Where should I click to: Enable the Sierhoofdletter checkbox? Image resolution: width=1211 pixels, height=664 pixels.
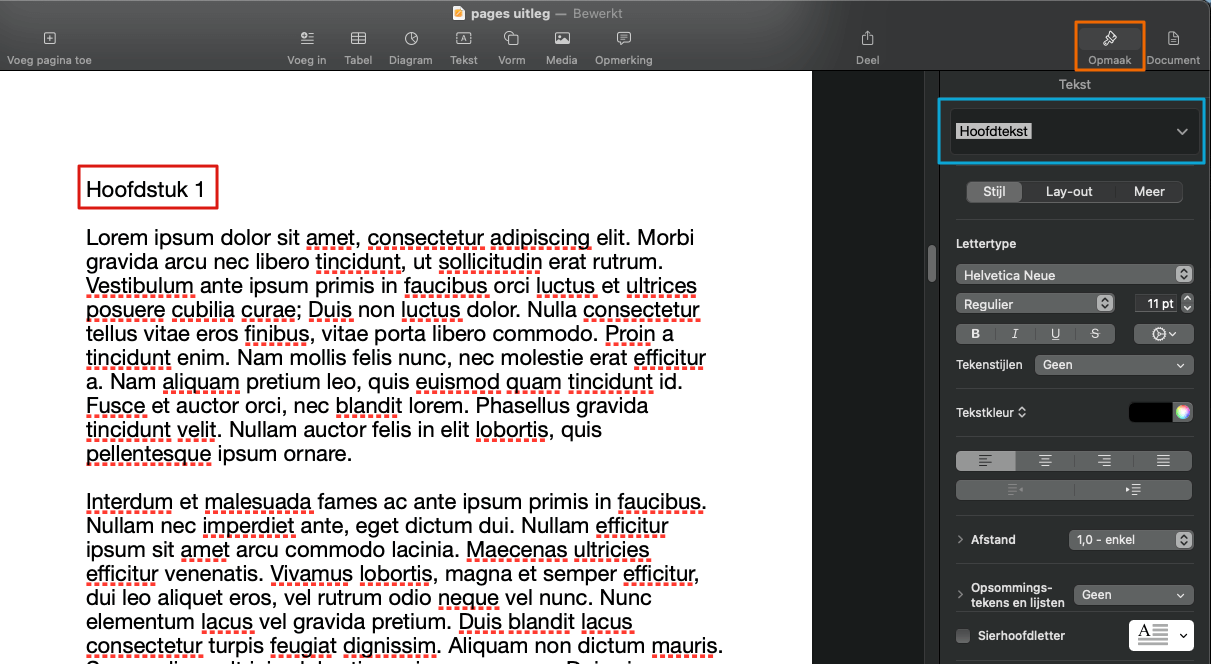963,636
